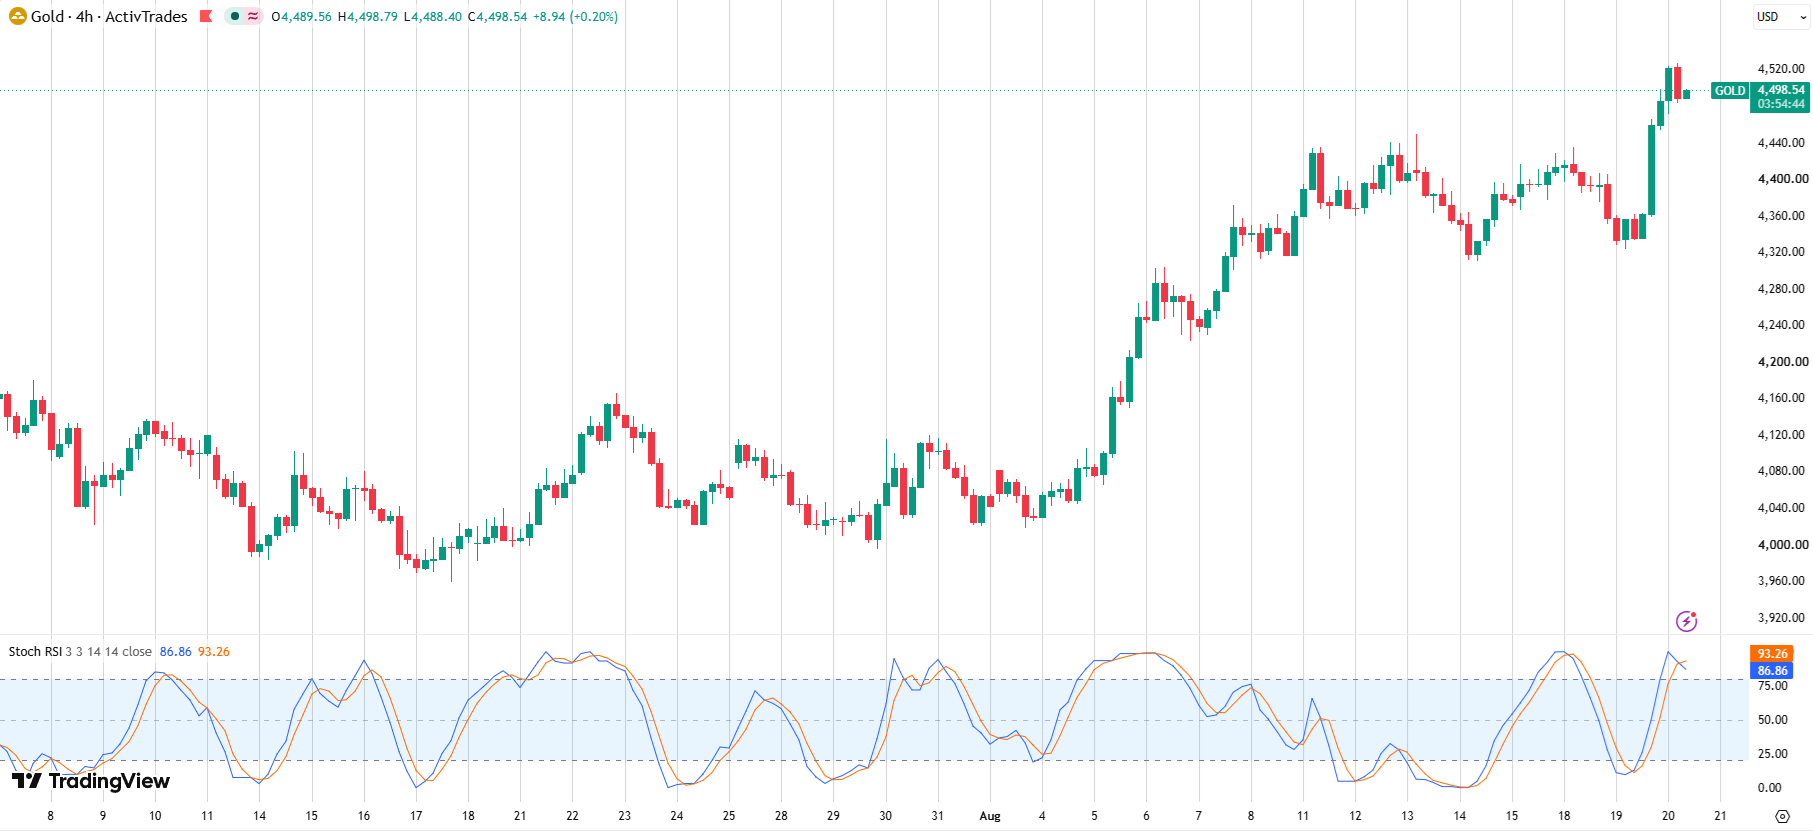Viewport: 1813px width, 832px height.
Task: Click date 20 on the time axis
Action: click(x=1668, y=816)
